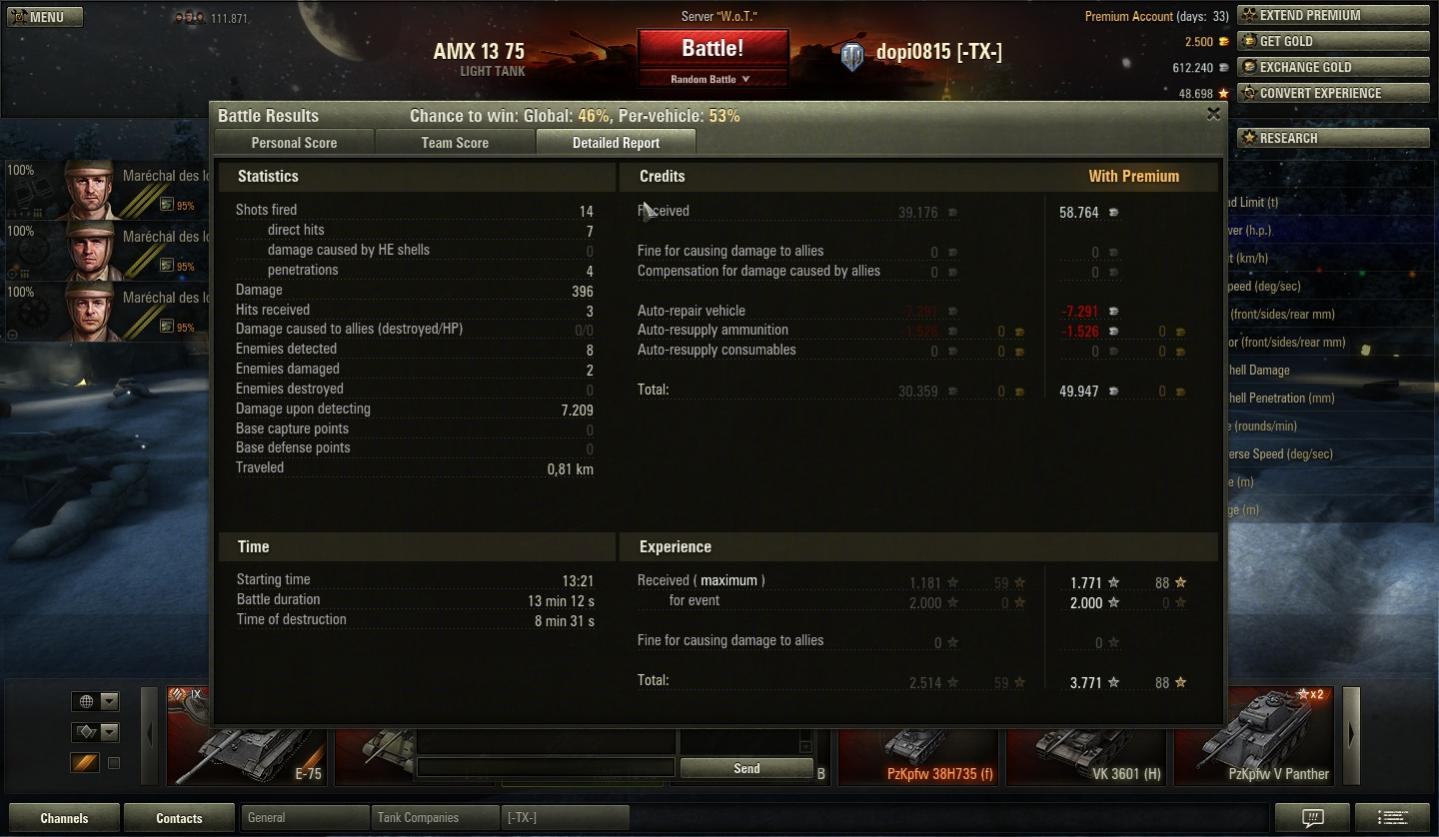The image size is (1439, 837).
Task: Open the chat notifications speech bubble icon
Action: pos(1312,817)
